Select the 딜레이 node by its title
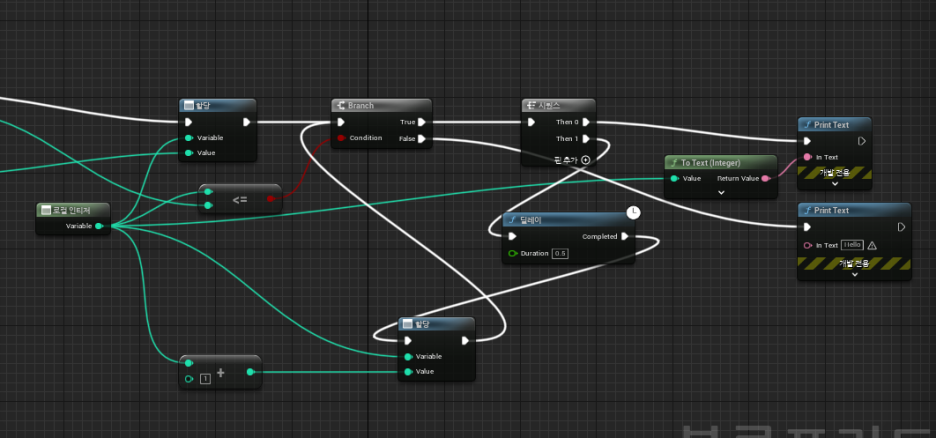 point(530,220)
